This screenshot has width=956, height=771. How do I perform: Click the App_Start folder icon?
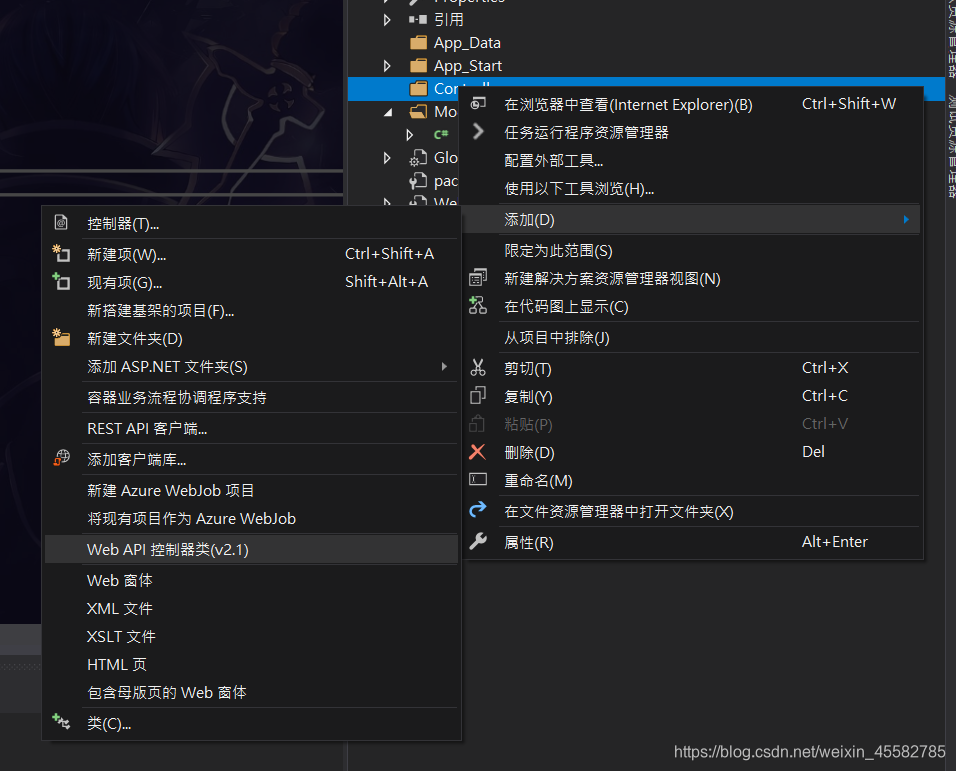(x=419, y=65)
